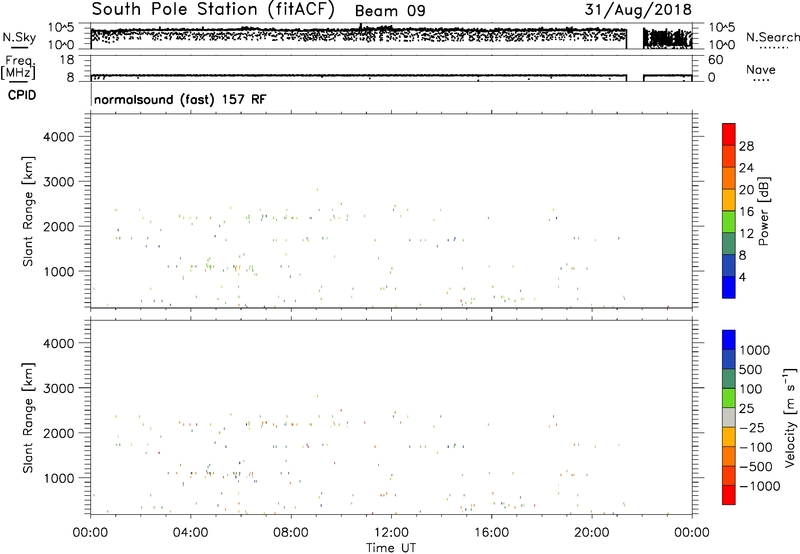Screen dimensions: 800x554
Task: Pick the yellow 16-20 dB power swatch
Action: [x=729, y=200]
